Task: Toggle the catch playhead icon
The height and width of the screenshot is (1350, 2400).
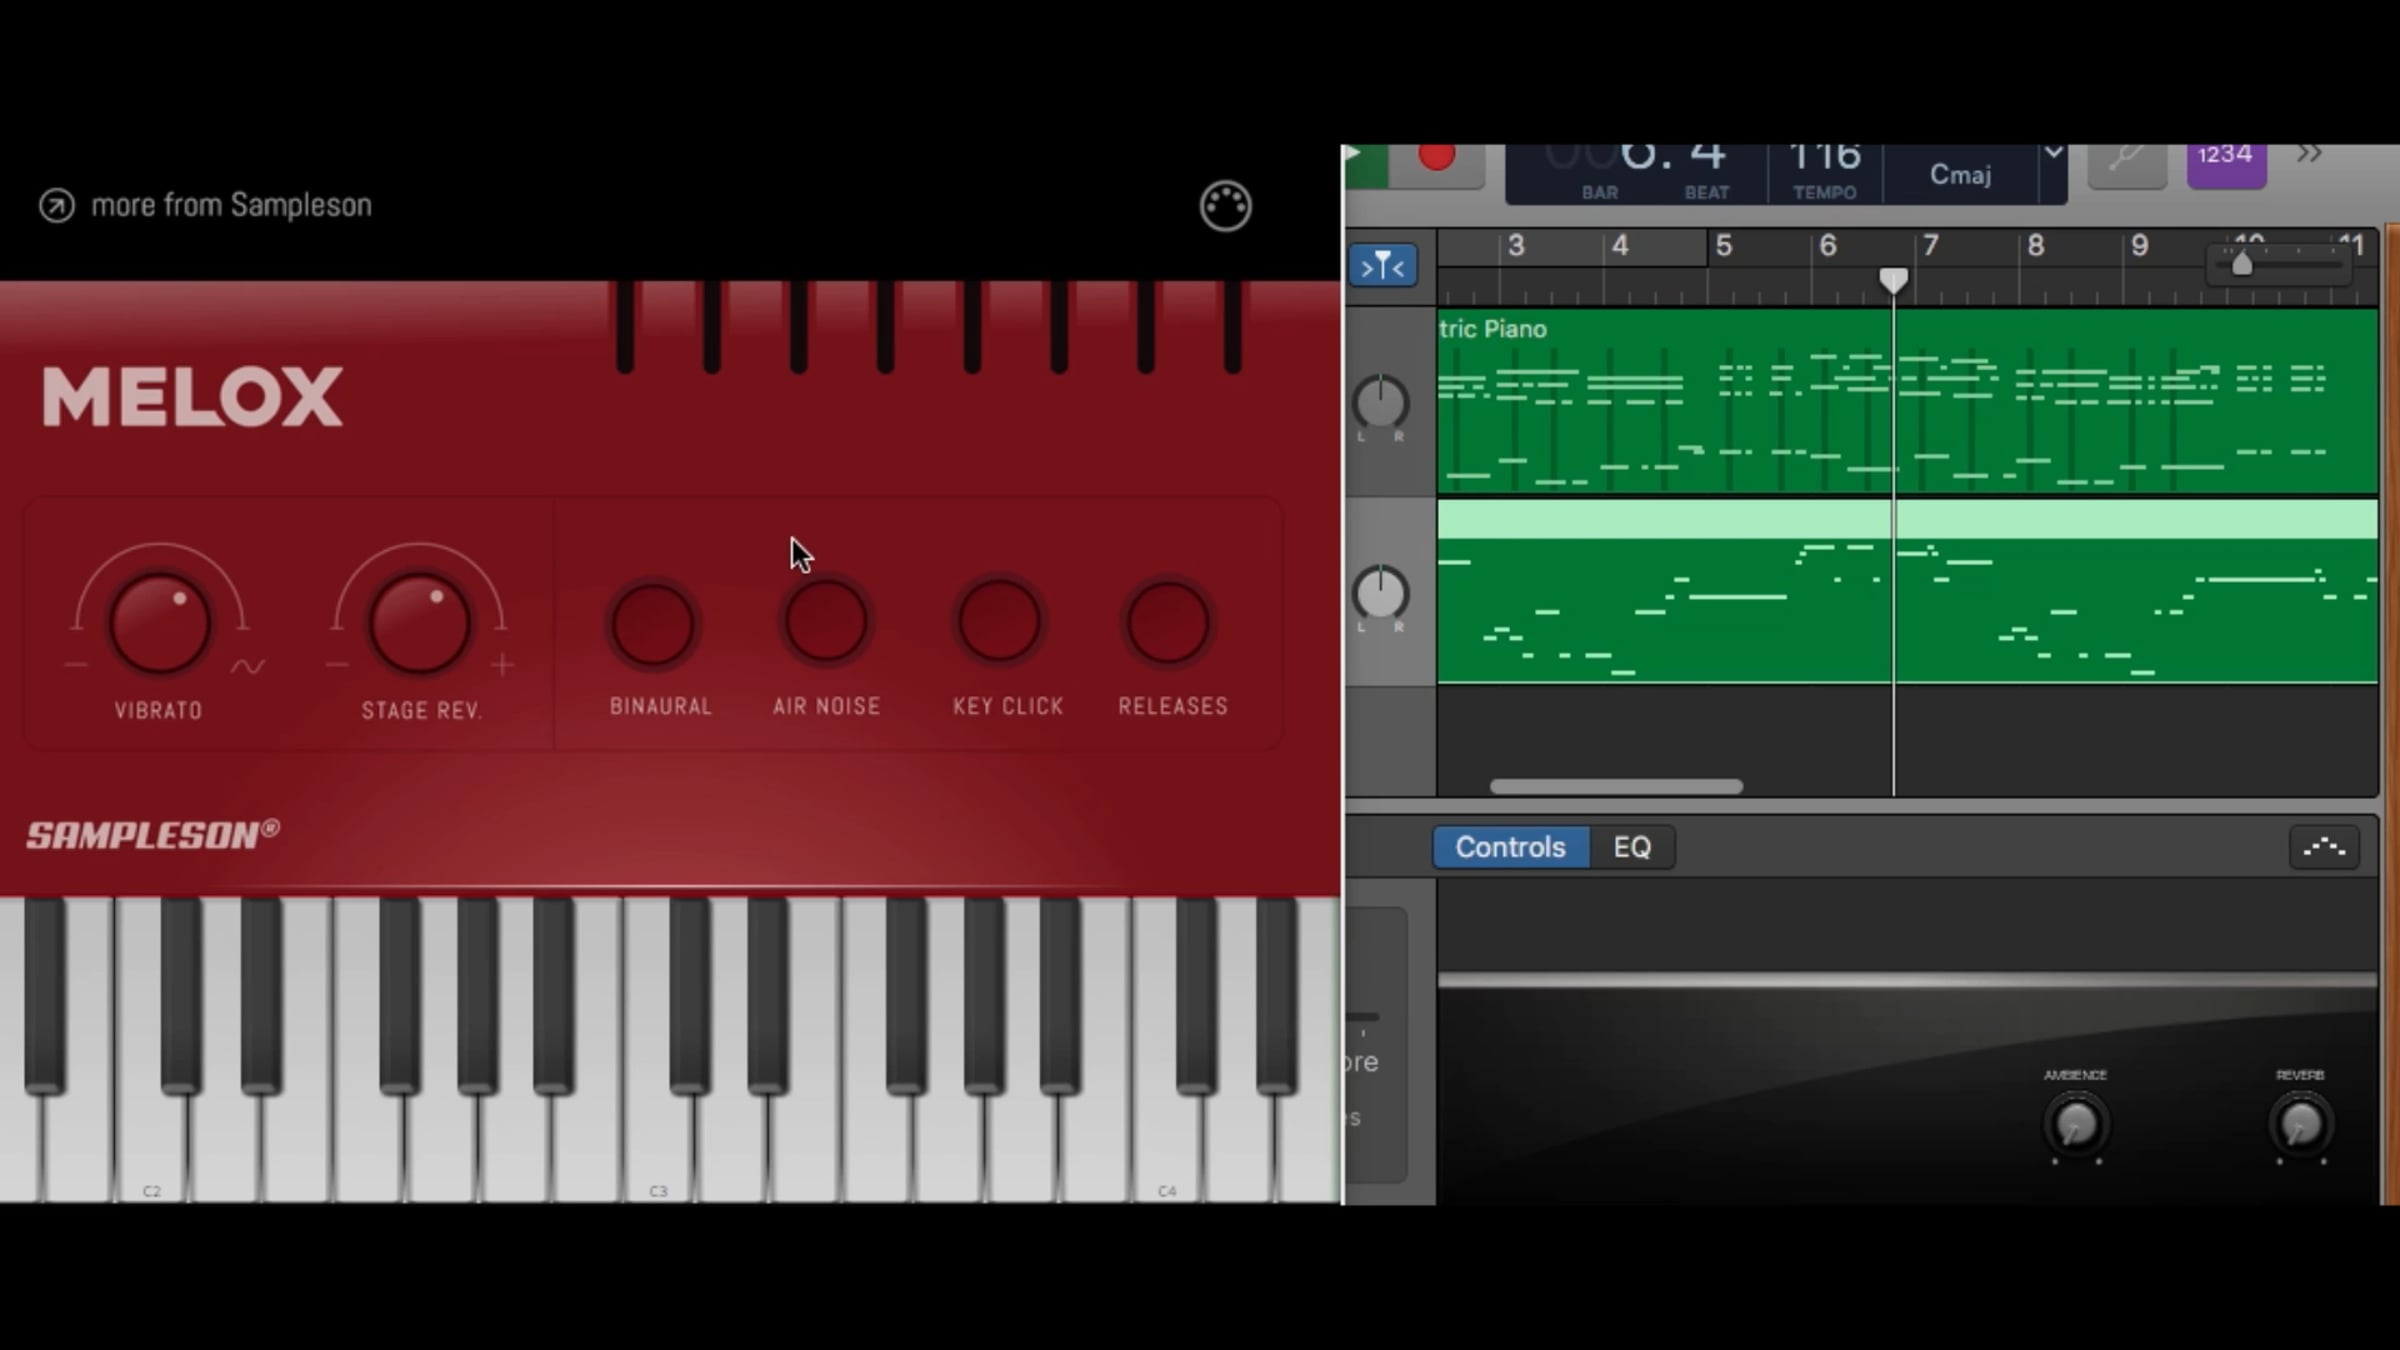Action: [x=1382, y=266]
